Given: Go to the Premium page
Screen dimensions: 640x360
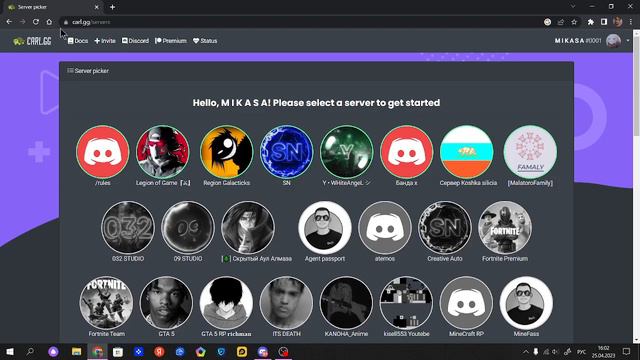Looking at the screenshot, I should pos(171,41).
